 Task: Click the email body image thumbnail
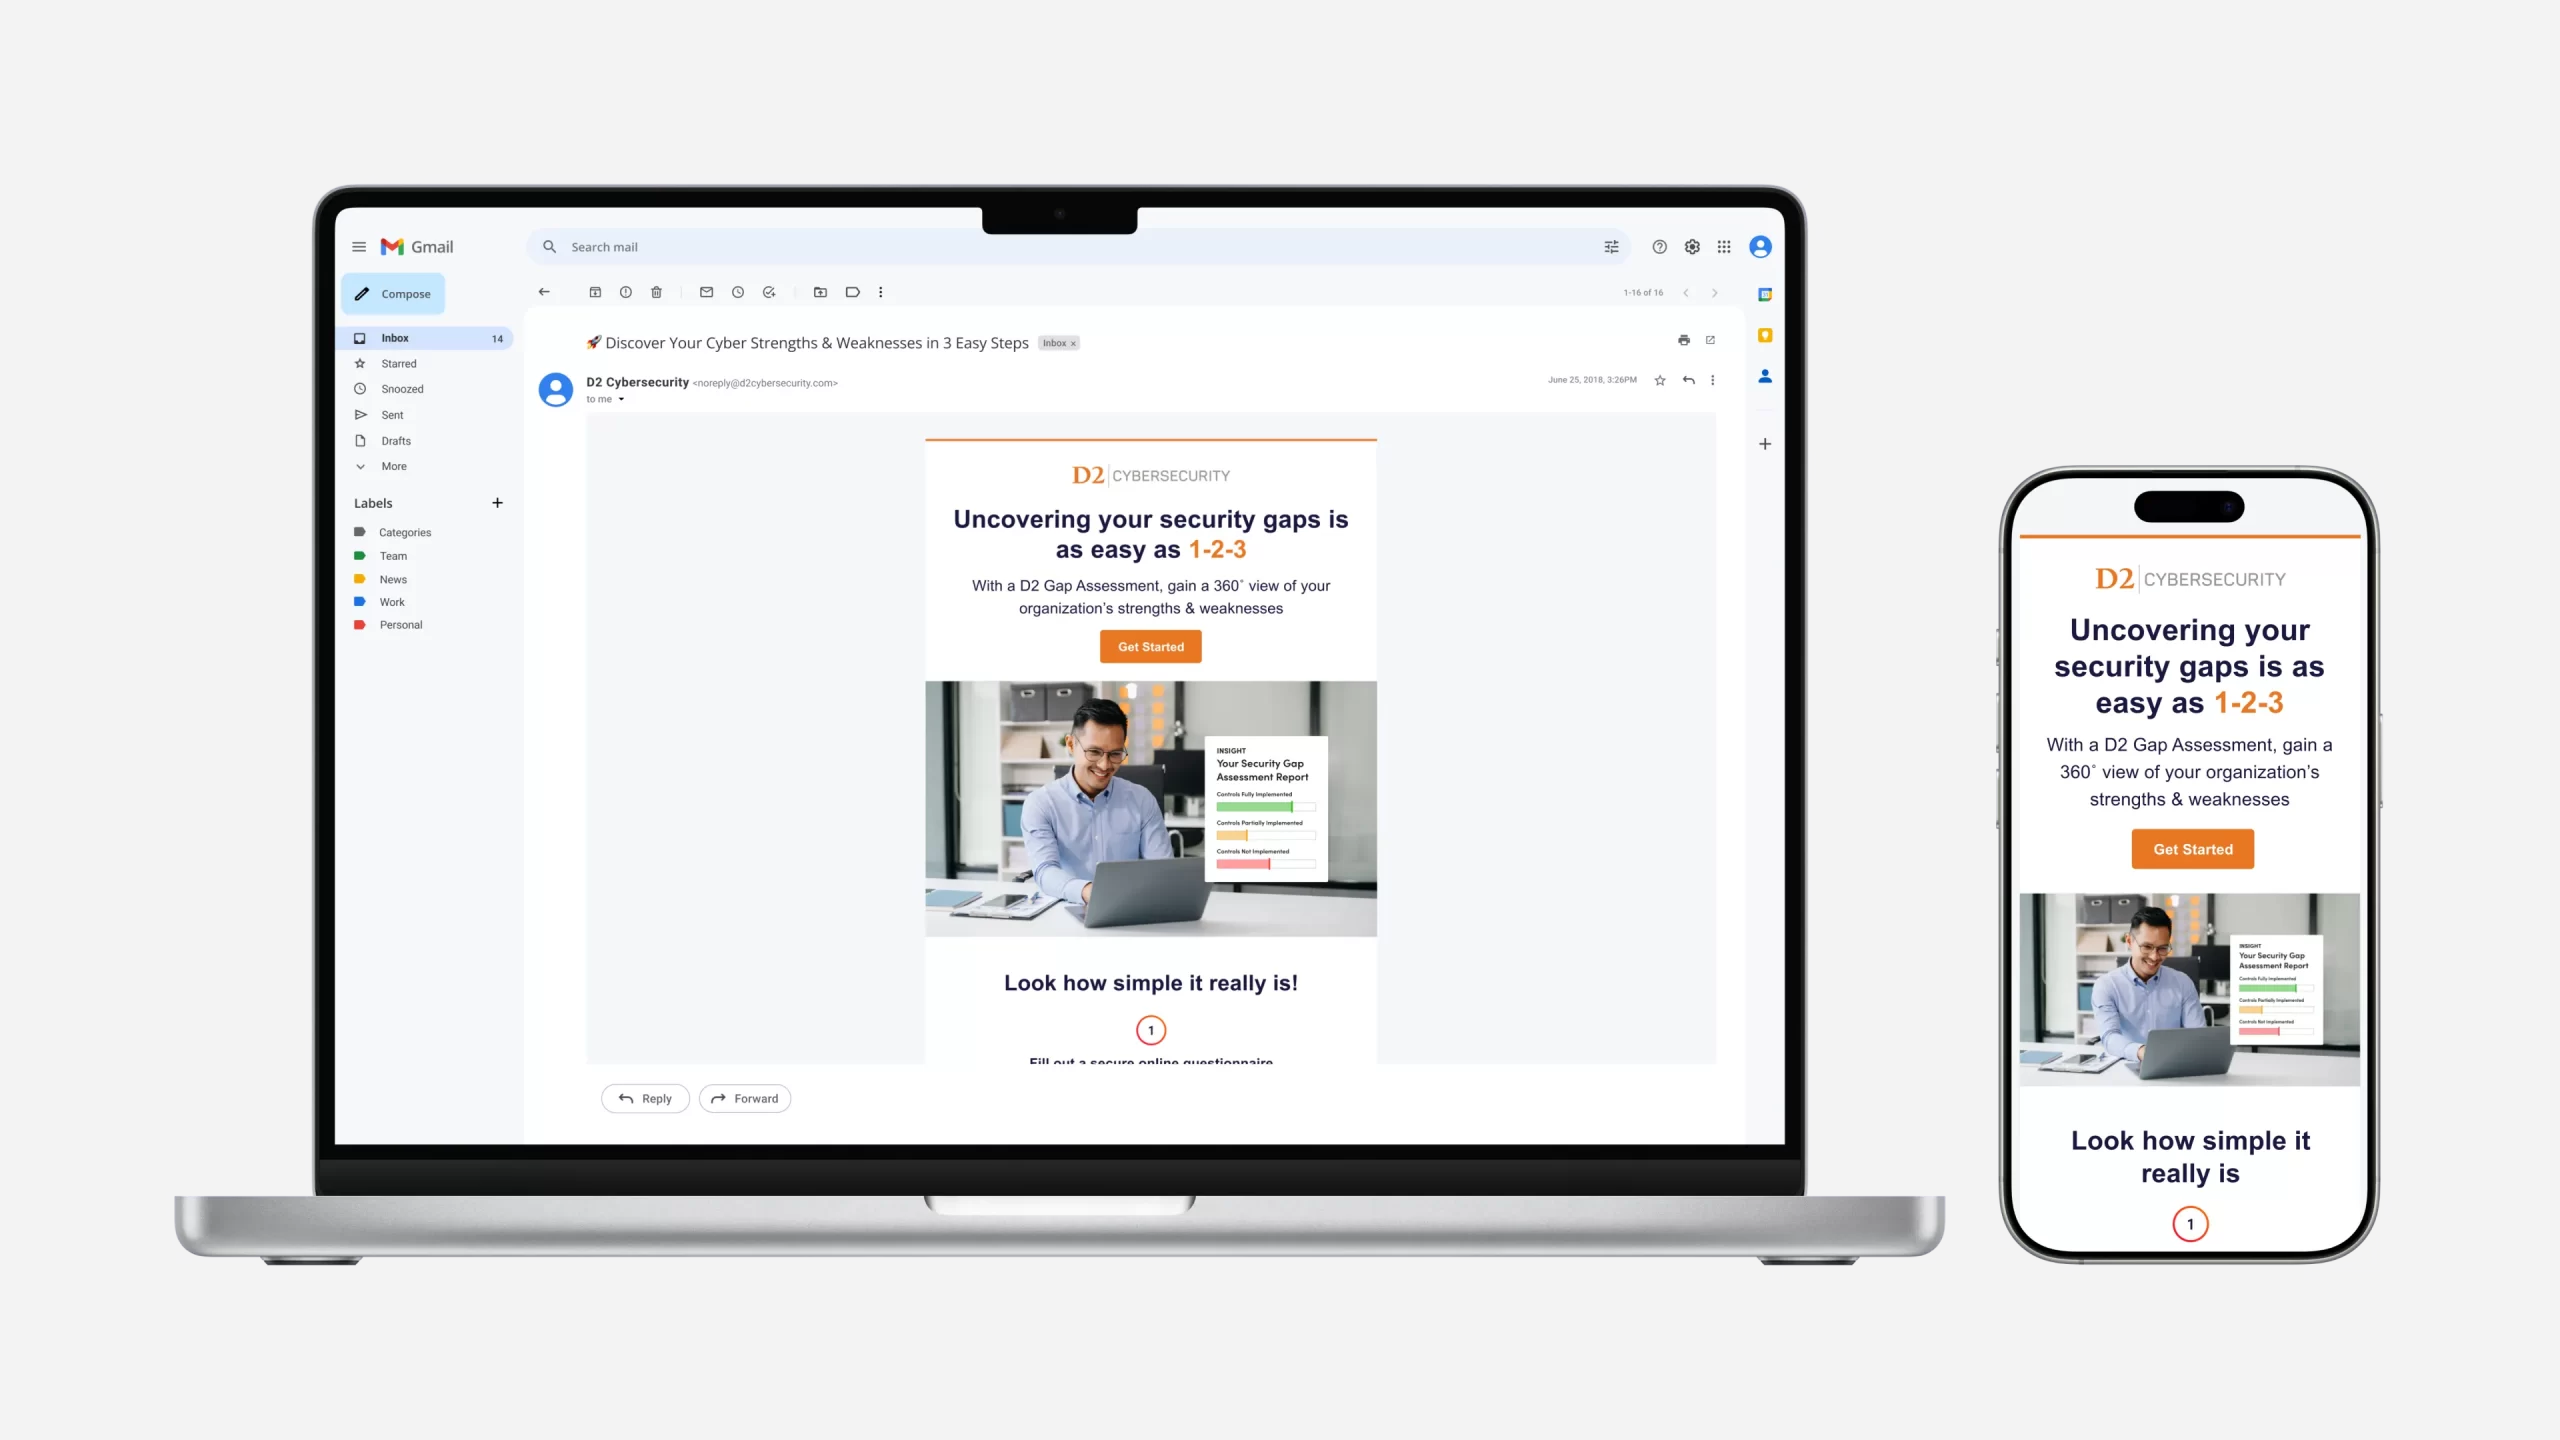[1152, 809]
